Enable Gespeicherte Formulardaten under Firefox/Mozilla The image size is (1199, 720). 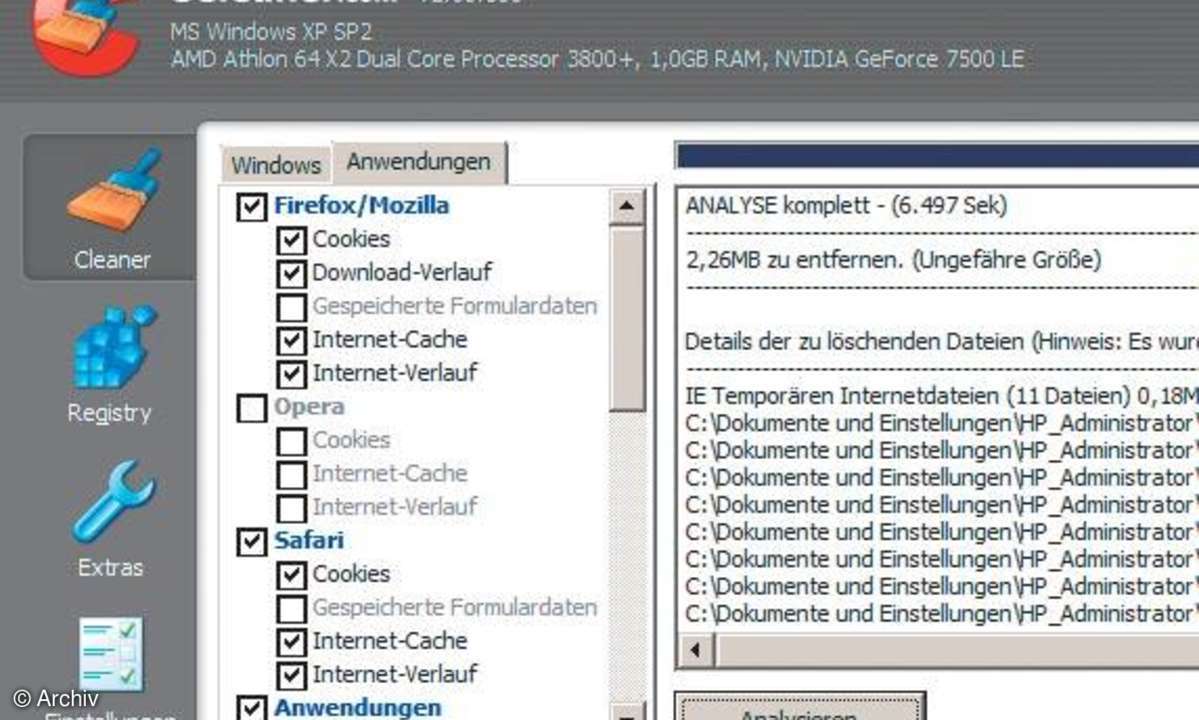click(x=291, y=306)
